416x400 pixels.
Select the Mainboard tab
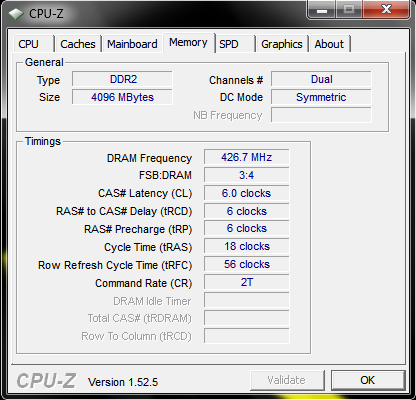(132, 44)
